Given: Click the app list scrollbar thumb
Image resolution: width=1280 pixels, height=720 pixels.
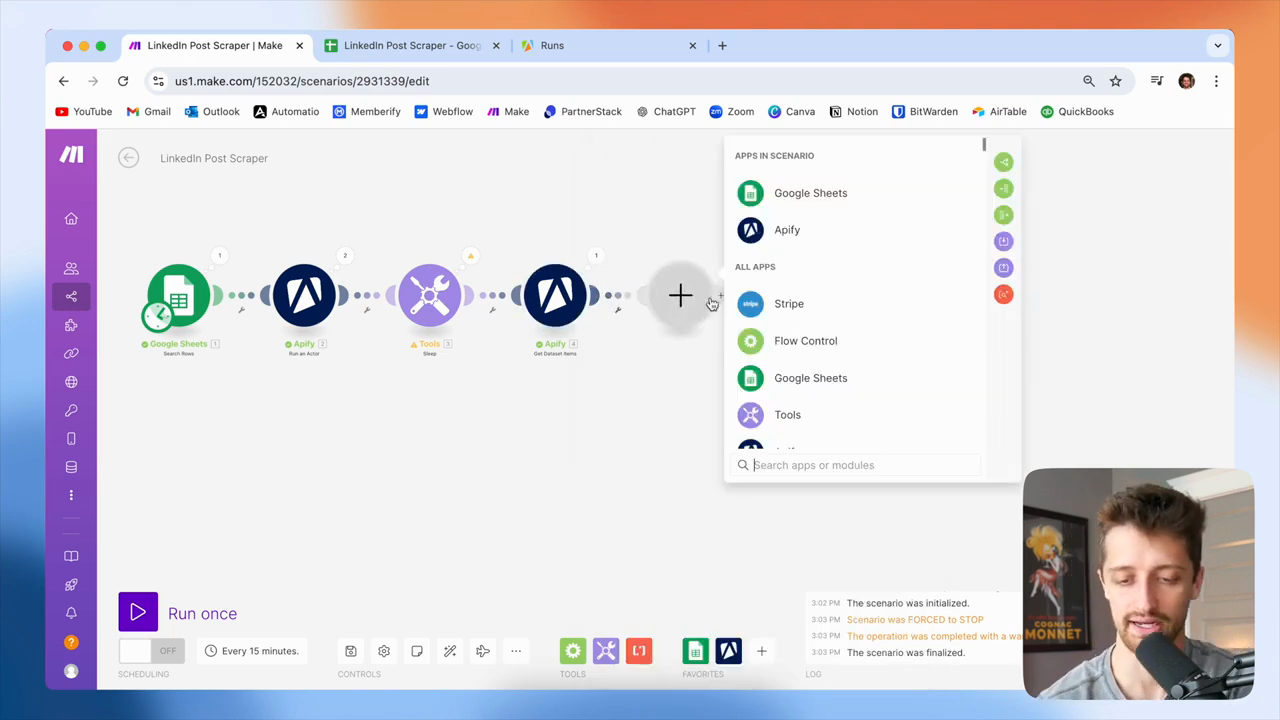Looking at the screenshot, I should 985,145.
